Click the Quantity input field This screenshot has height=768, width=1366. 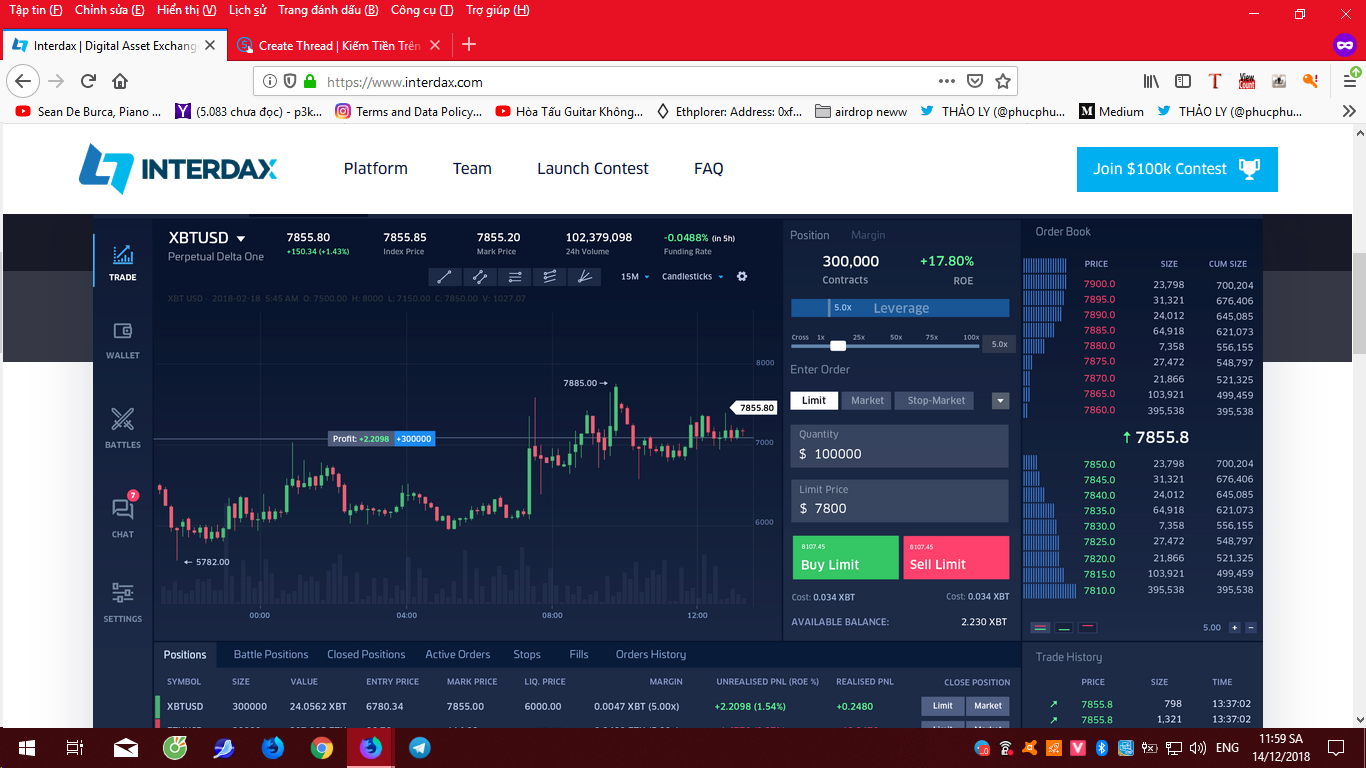click(x=900, y=446)
